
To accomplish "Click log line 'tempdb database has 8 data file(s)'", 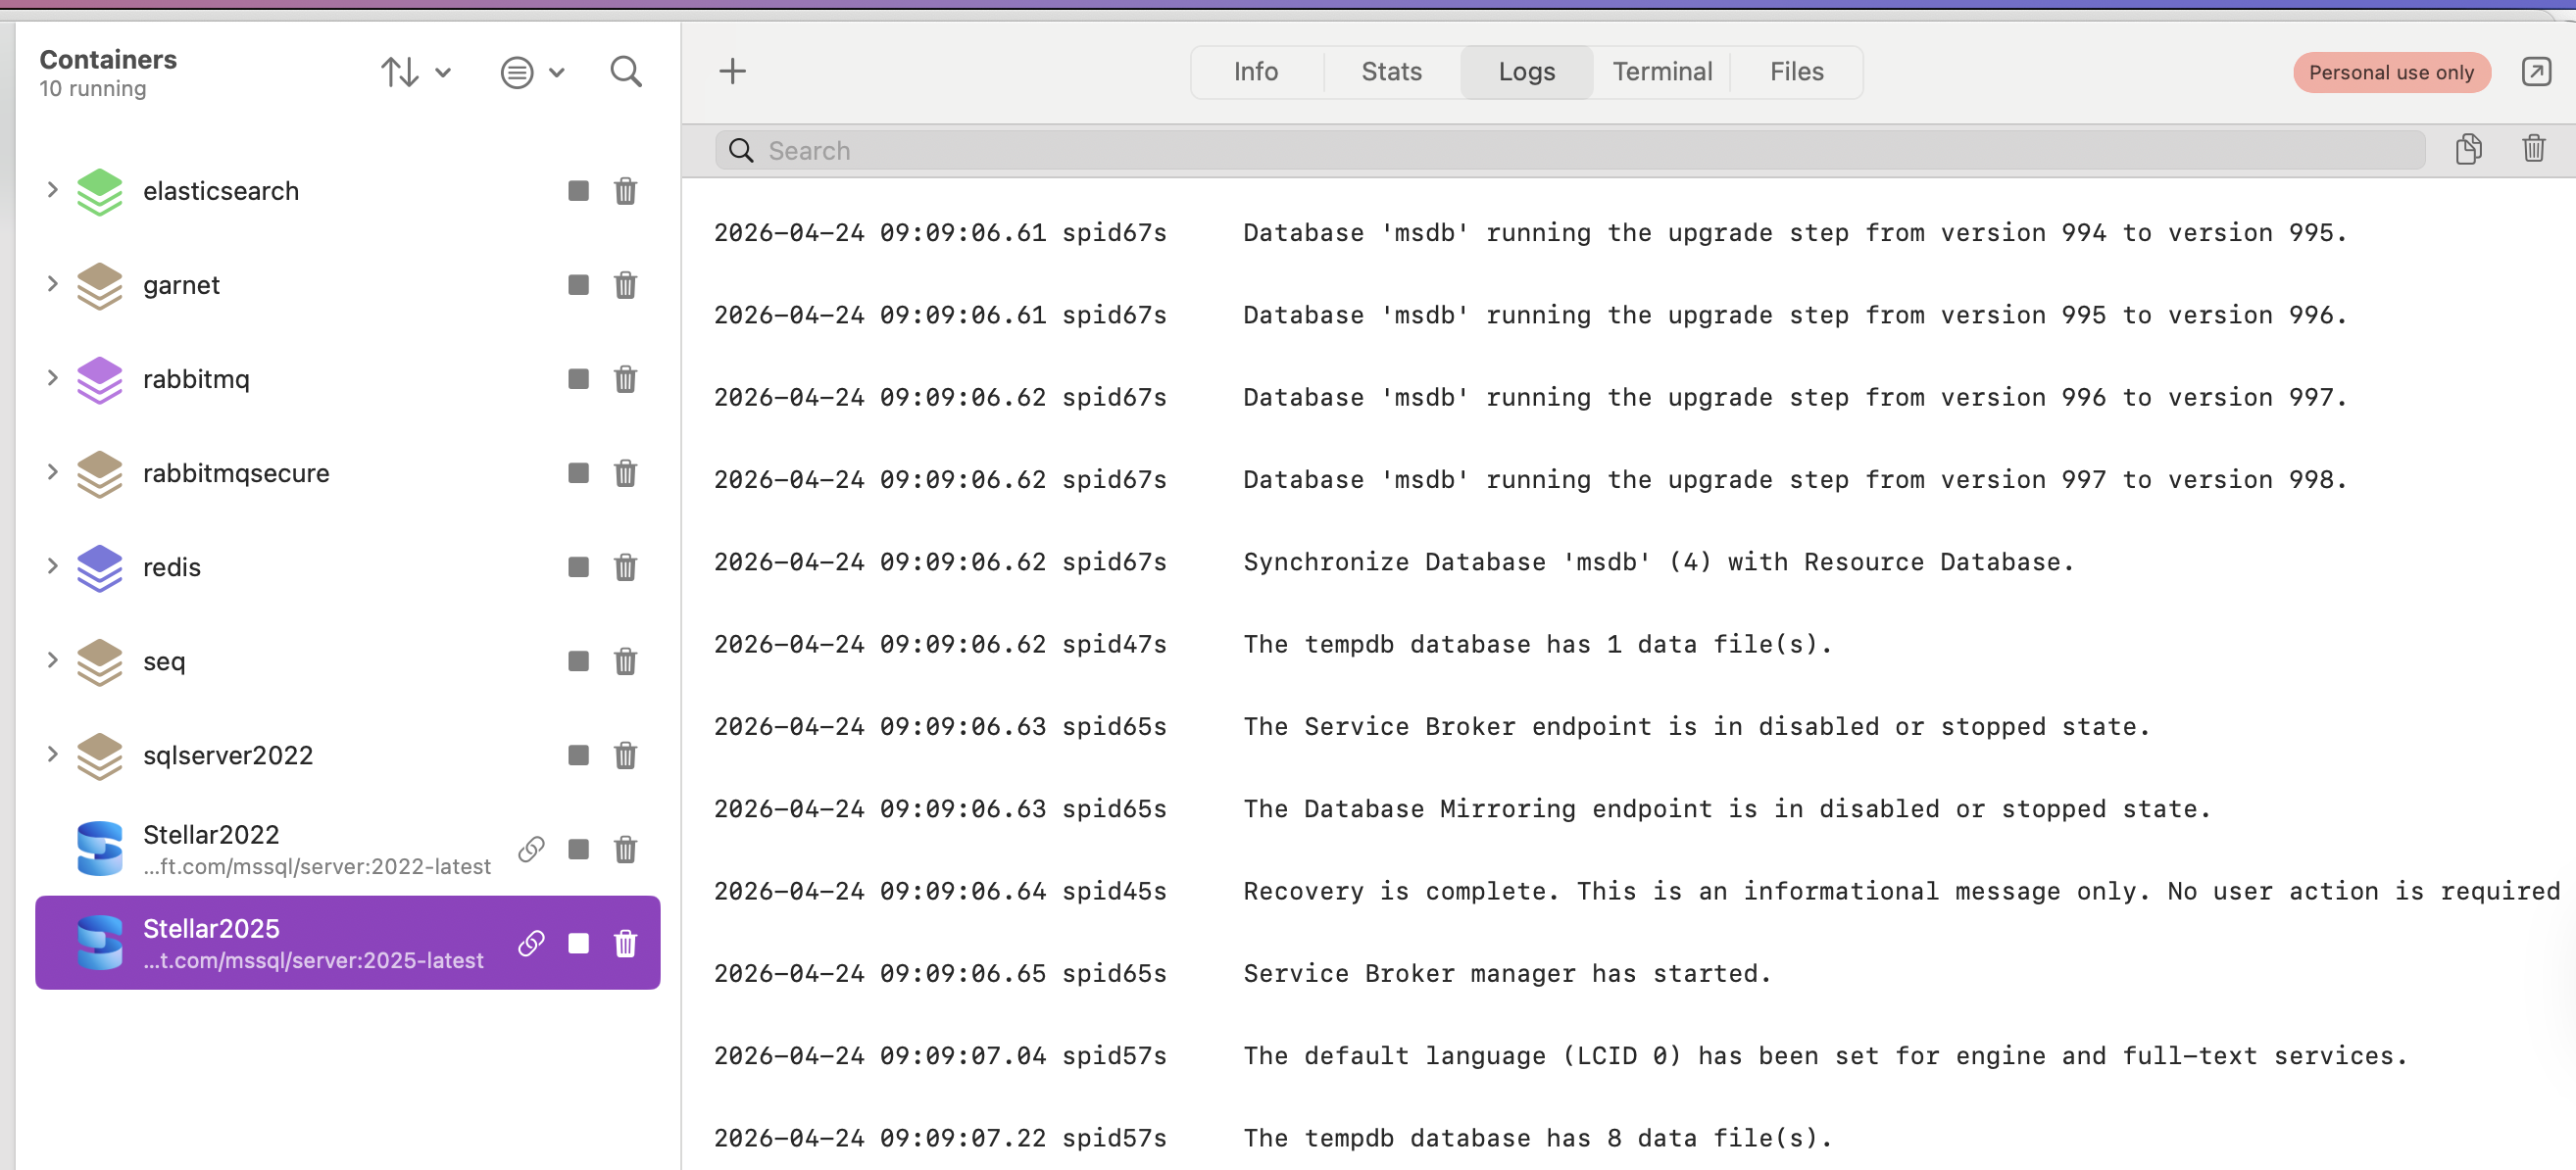I will point(1273,1138).
